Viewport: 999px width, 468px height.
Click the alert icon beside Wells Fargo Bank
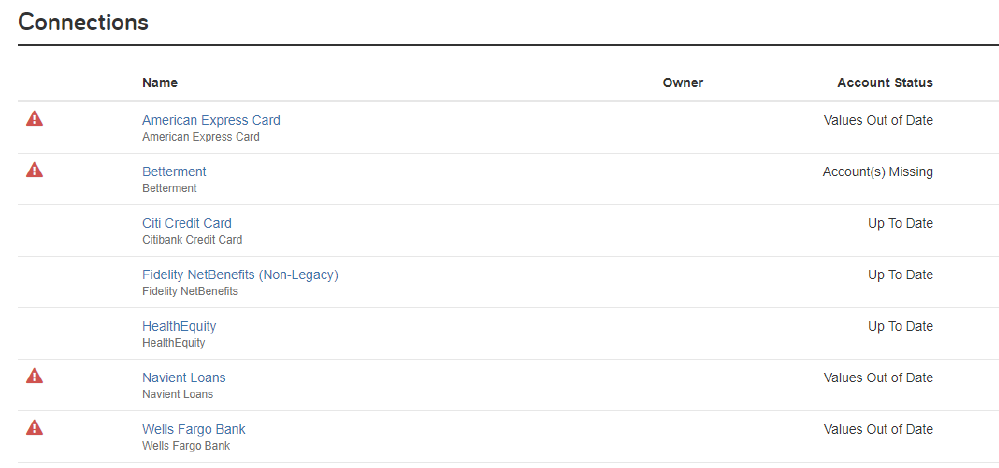pos(34,427)
